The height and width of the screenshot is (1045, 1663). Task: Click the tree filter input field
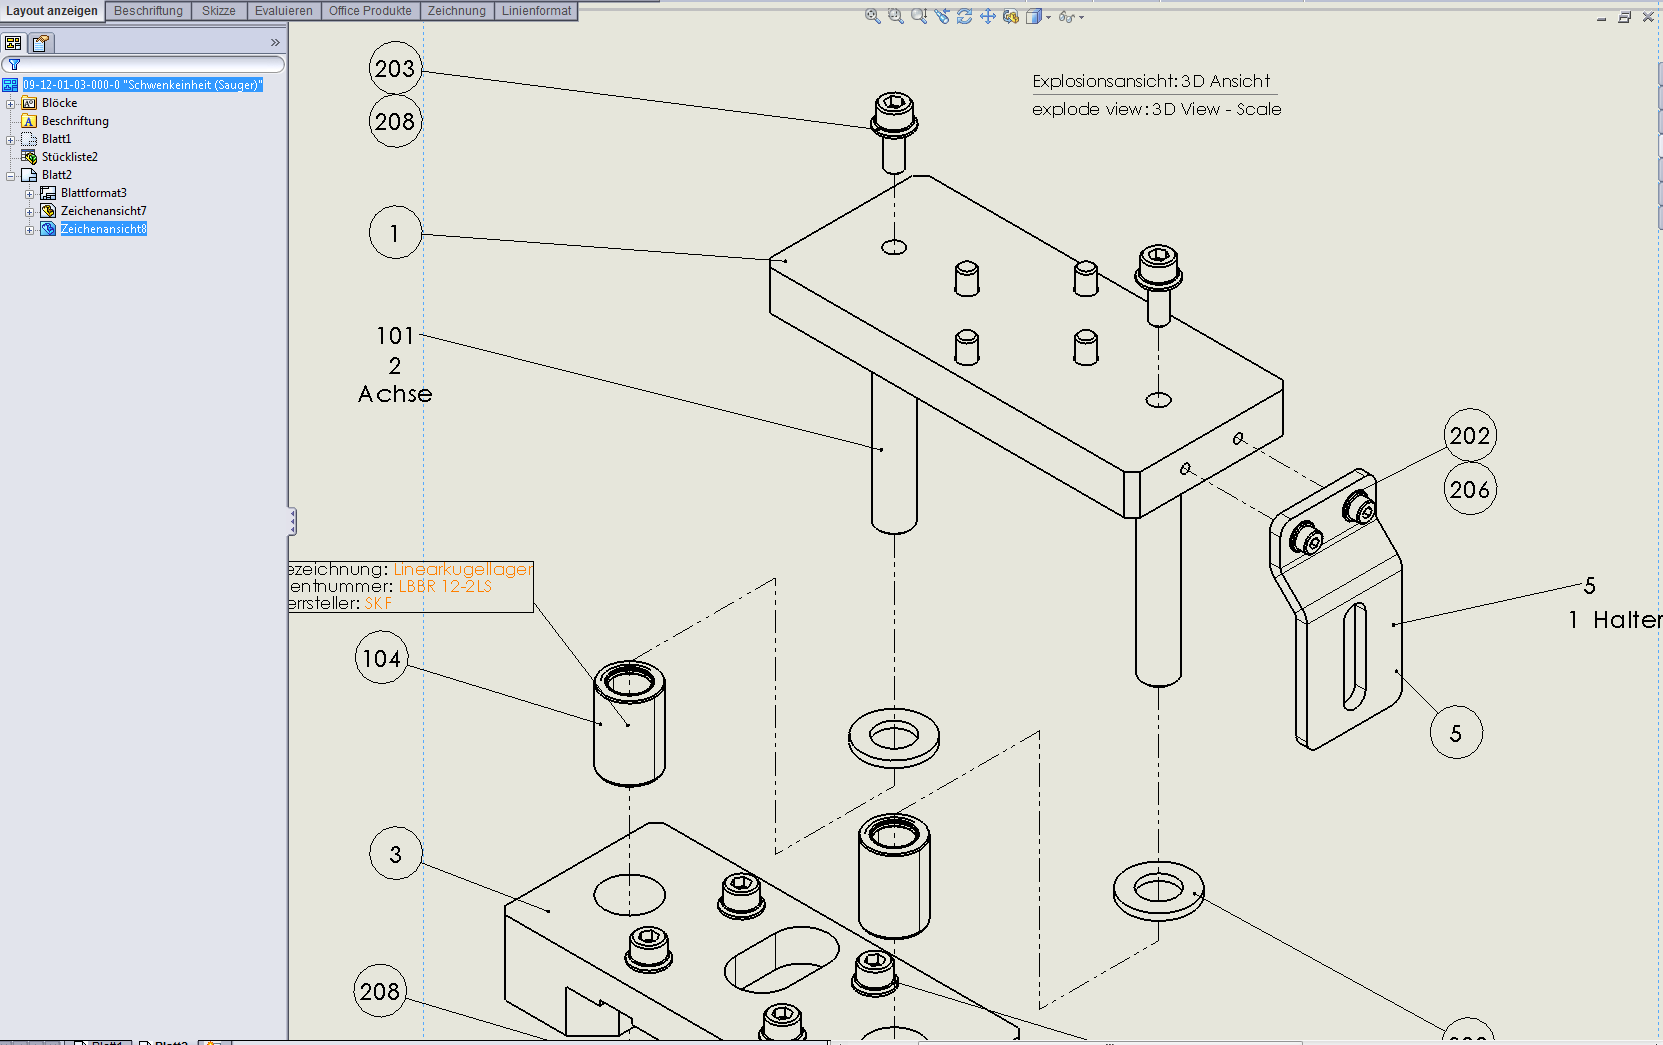pos(150,65)
